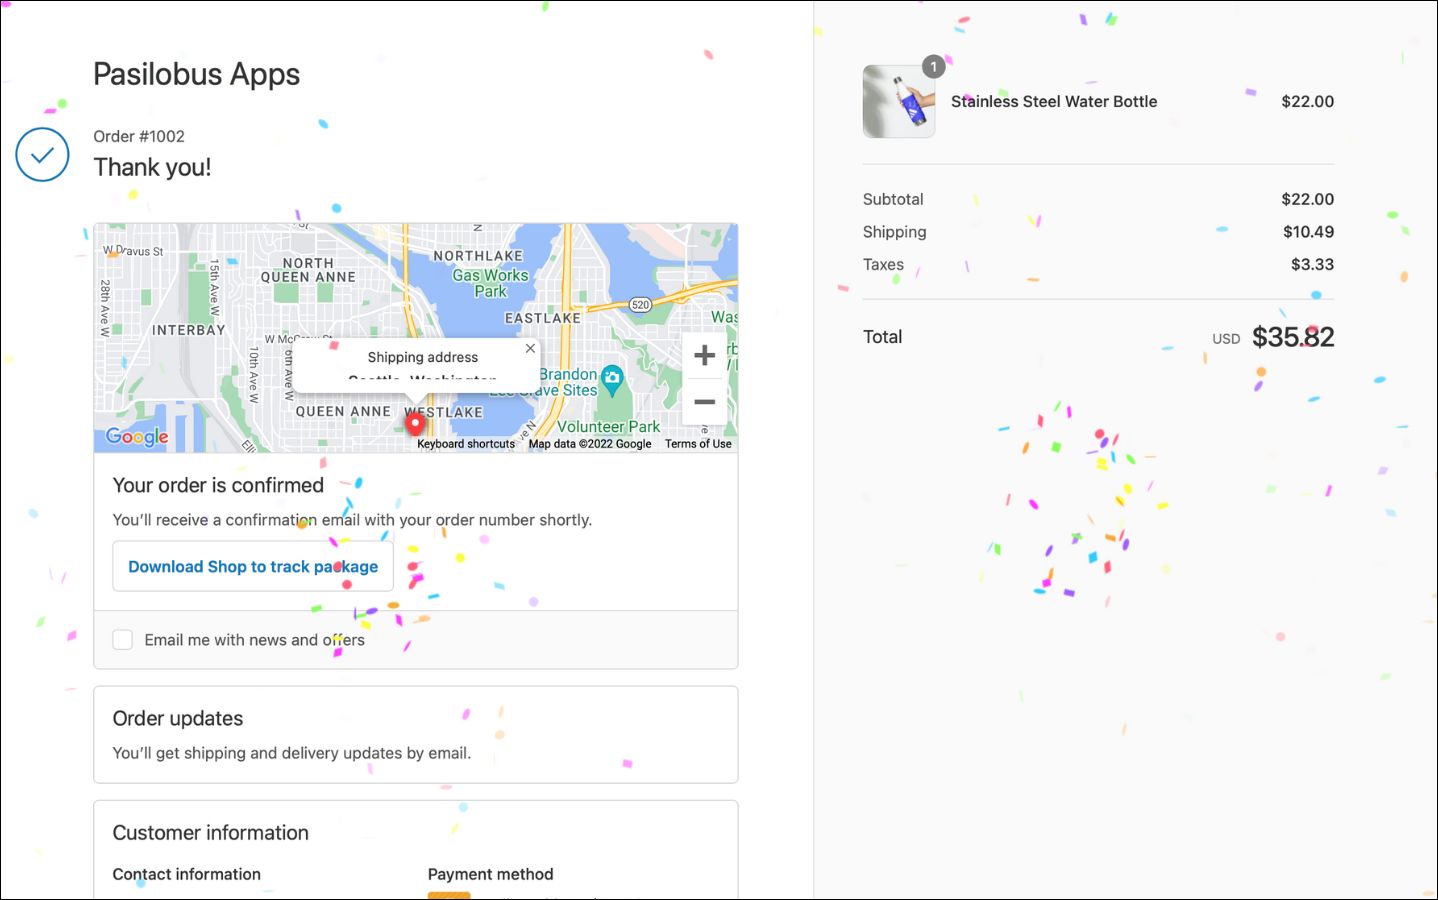
Task: Click the Route 520 highway shield
Action: [640, 305]
